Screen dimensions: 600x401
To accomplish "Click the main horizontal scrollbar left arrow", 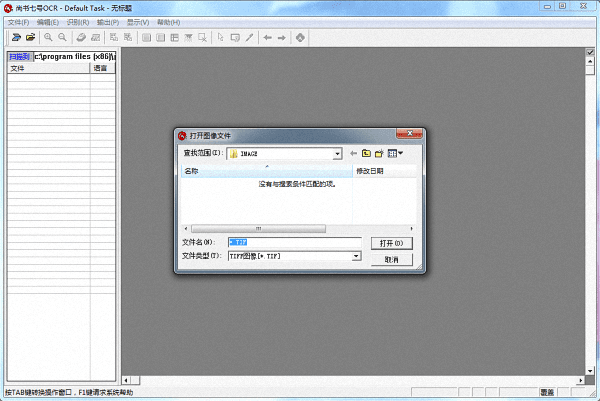I will [x=126, y=380].
